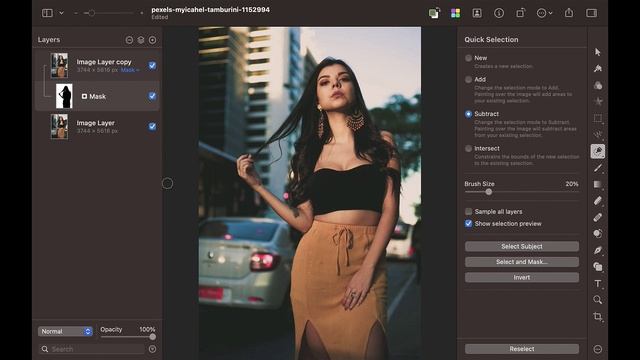Open the Color Adjustments tool
640x360 pixels.
[598, 85]
